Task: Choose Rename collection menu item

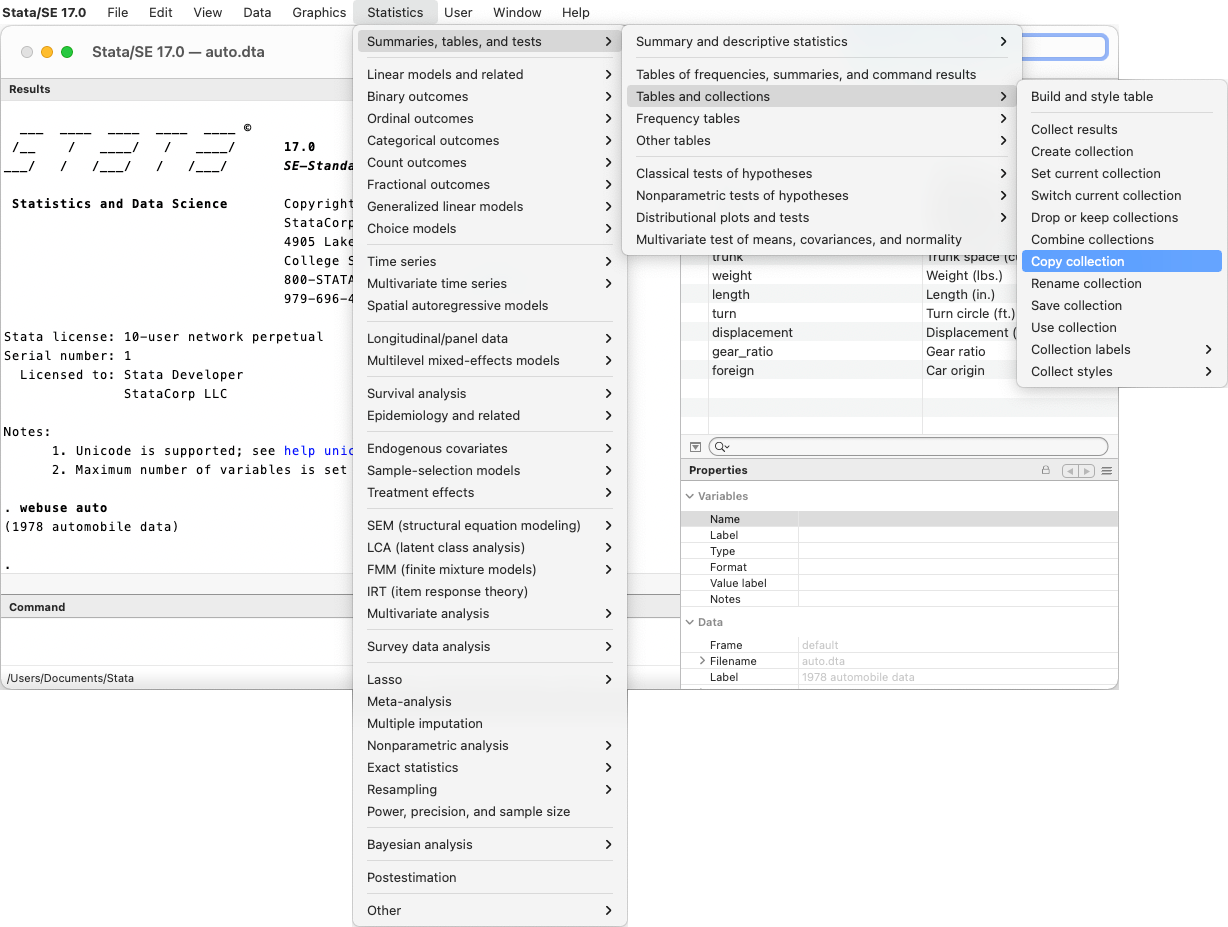Action: tap(1121, 283)
